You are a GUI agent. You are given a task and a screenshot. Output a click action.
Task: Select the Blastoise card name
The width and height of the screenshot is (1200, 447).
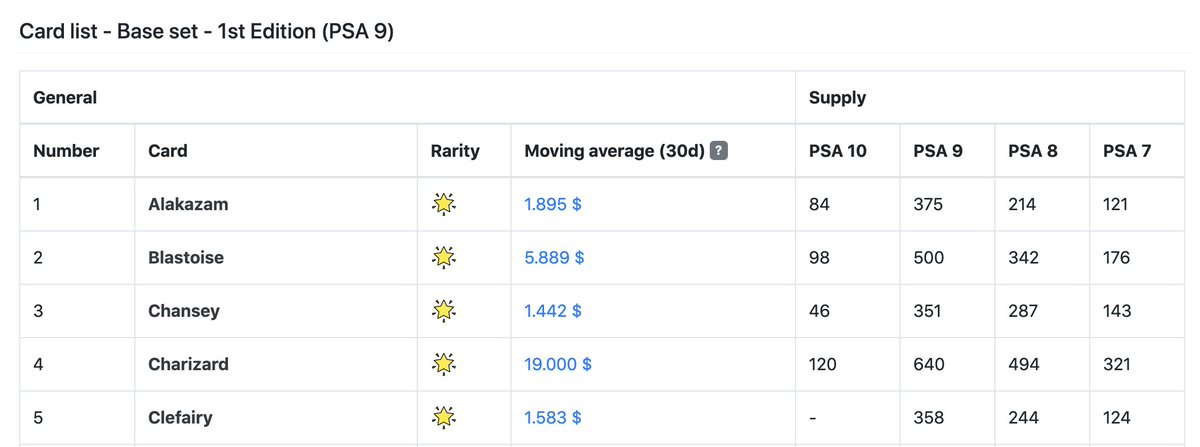[x=186, y=257]
